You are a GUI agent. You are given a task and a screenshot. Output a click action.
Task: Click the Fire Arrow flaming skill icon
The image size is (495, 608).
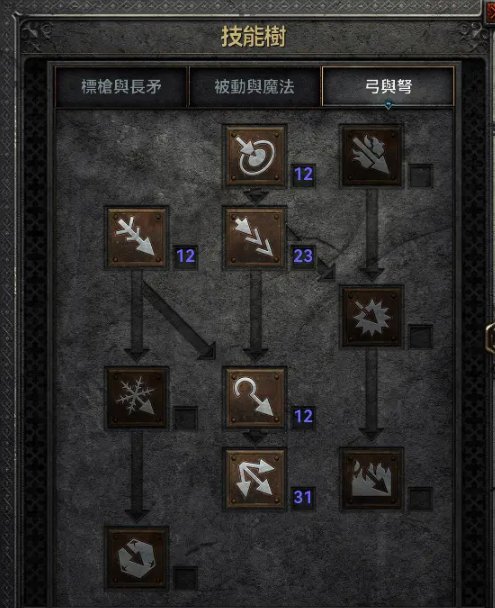click(x=372, y=156)
